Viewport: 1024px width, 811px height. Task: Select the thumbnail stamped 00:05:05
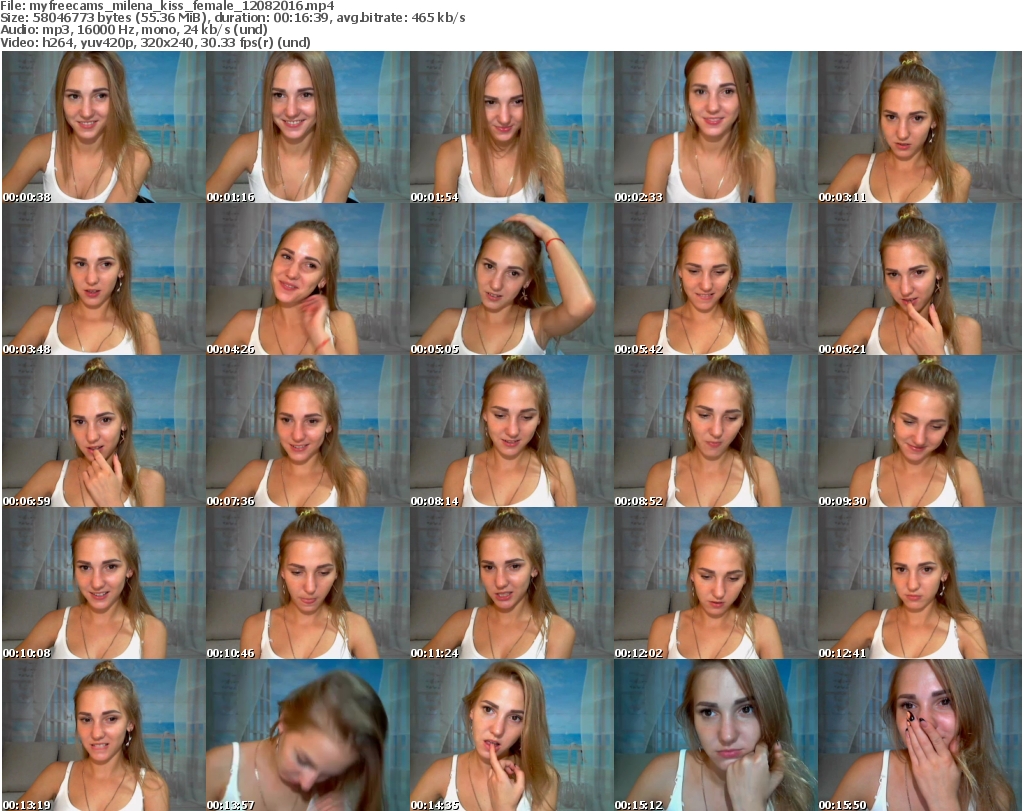(x=511, y=279)
